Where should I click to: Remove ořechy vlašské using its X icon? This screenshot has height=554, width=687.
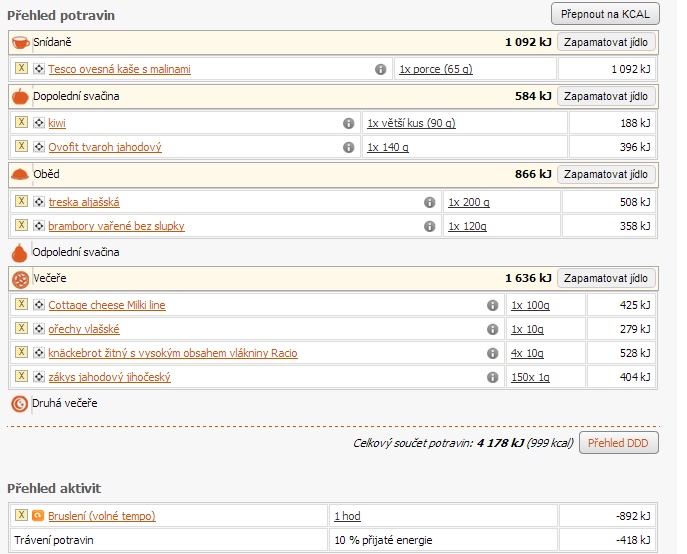tap(22, 329)
